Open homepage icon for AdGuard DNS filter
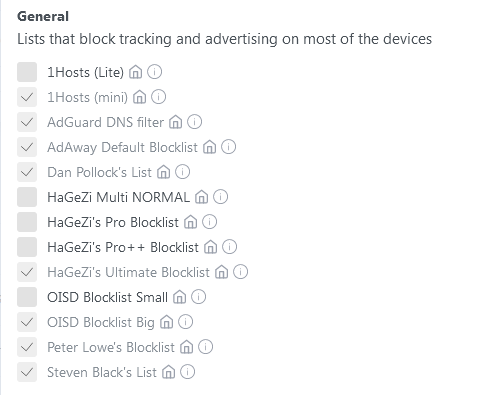 [x=176, y=122]
